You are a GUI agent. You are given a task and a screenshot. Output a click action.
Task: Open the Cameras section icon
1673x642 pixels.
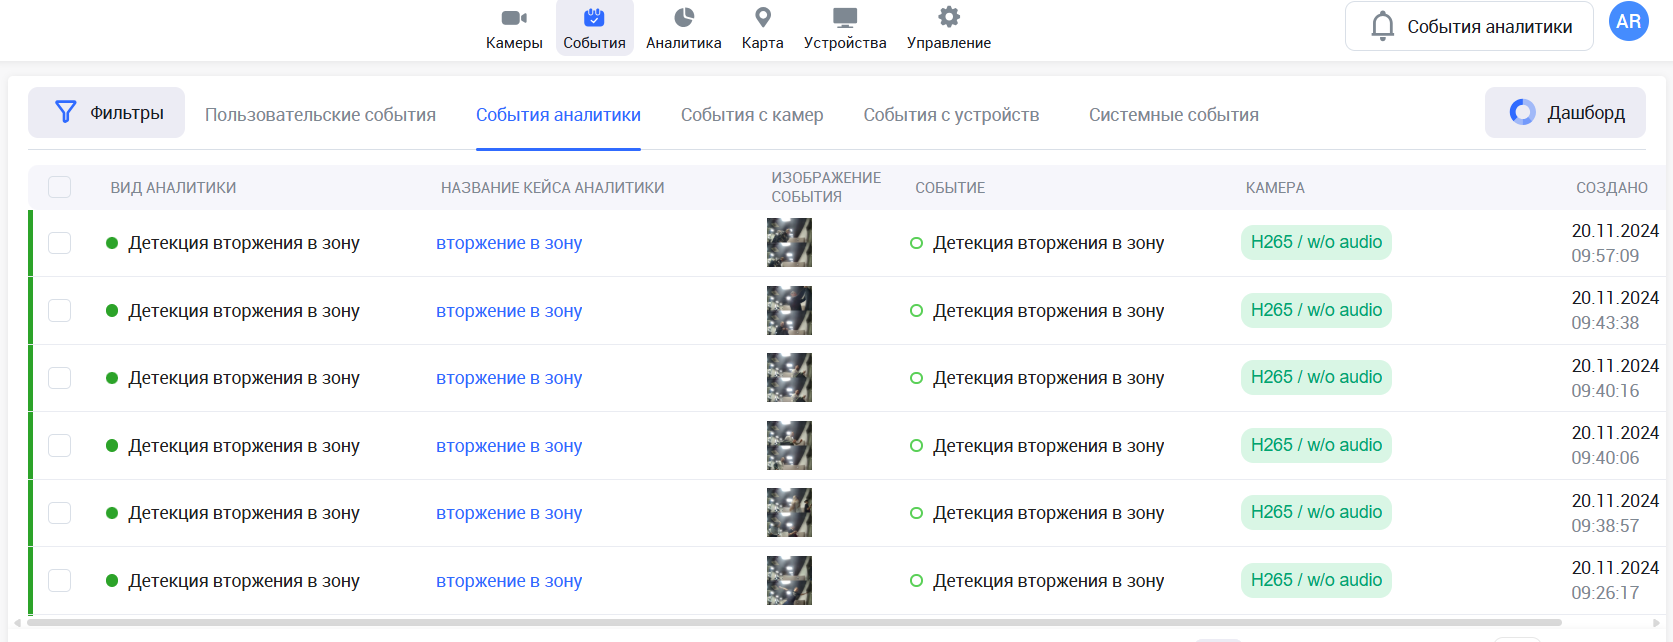[x=514, y=18]
